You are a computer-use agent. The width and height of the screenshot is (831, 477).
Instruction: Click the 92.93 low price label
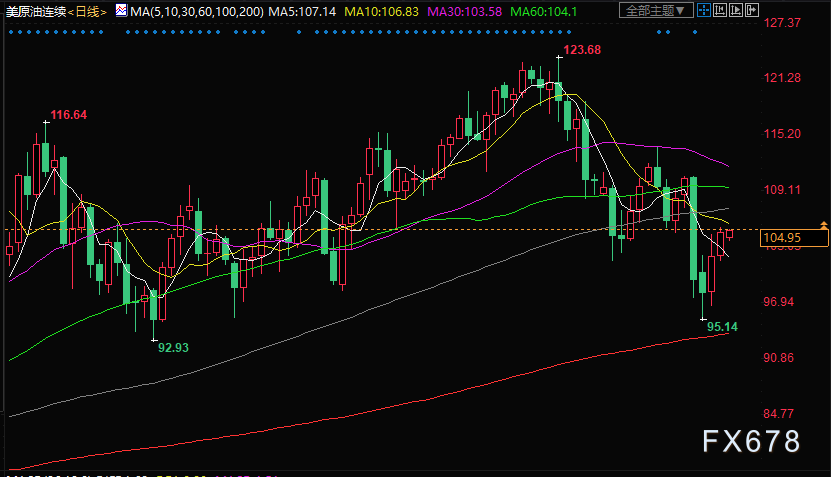pyautogui.click(x=173, y=348)
